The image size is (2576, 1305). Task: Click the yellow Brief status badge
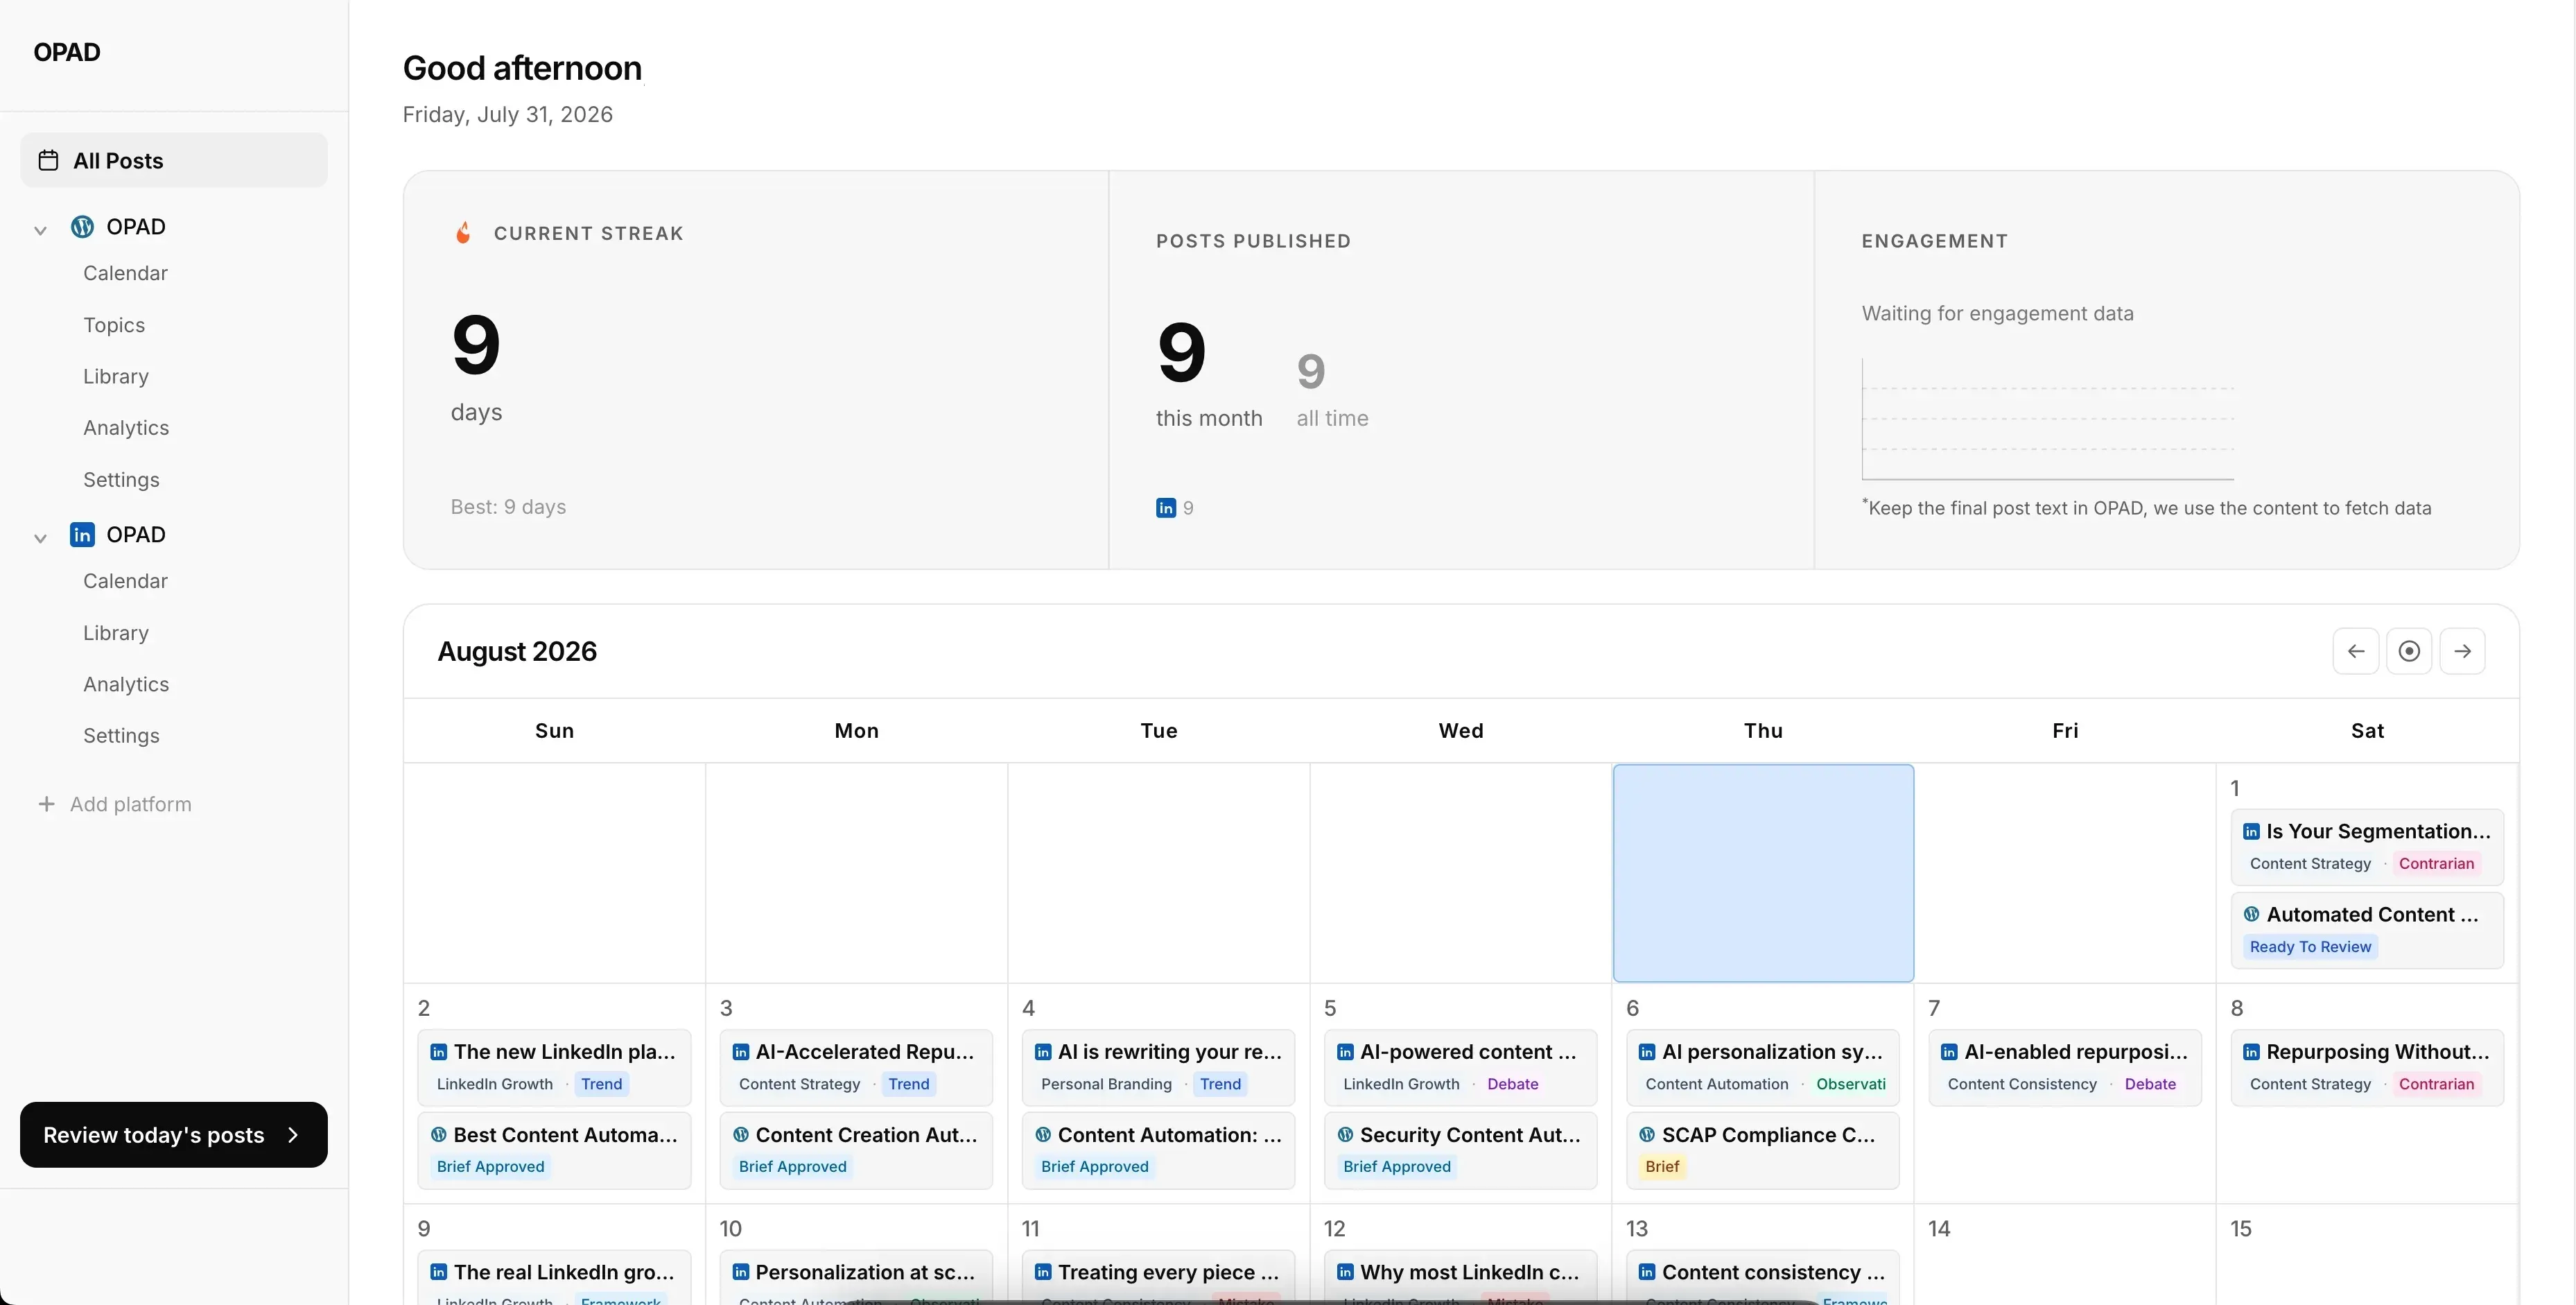(1662, 1167)
